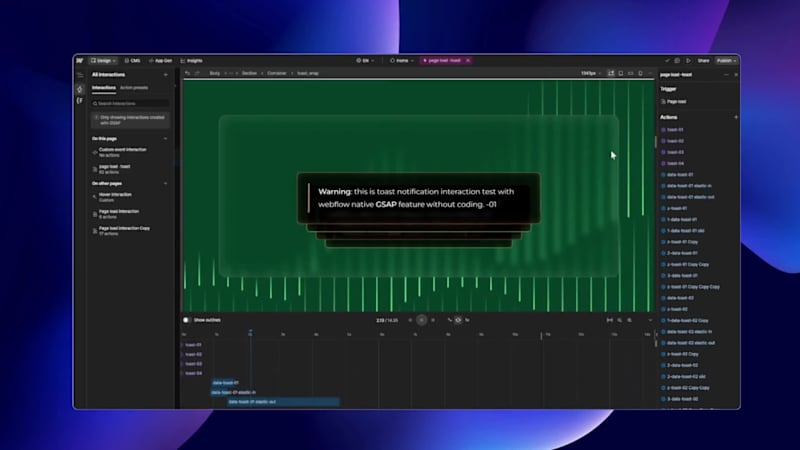Click the redo icon above canvas
Screen dimensions: 800x450
[x=197, y=73]
